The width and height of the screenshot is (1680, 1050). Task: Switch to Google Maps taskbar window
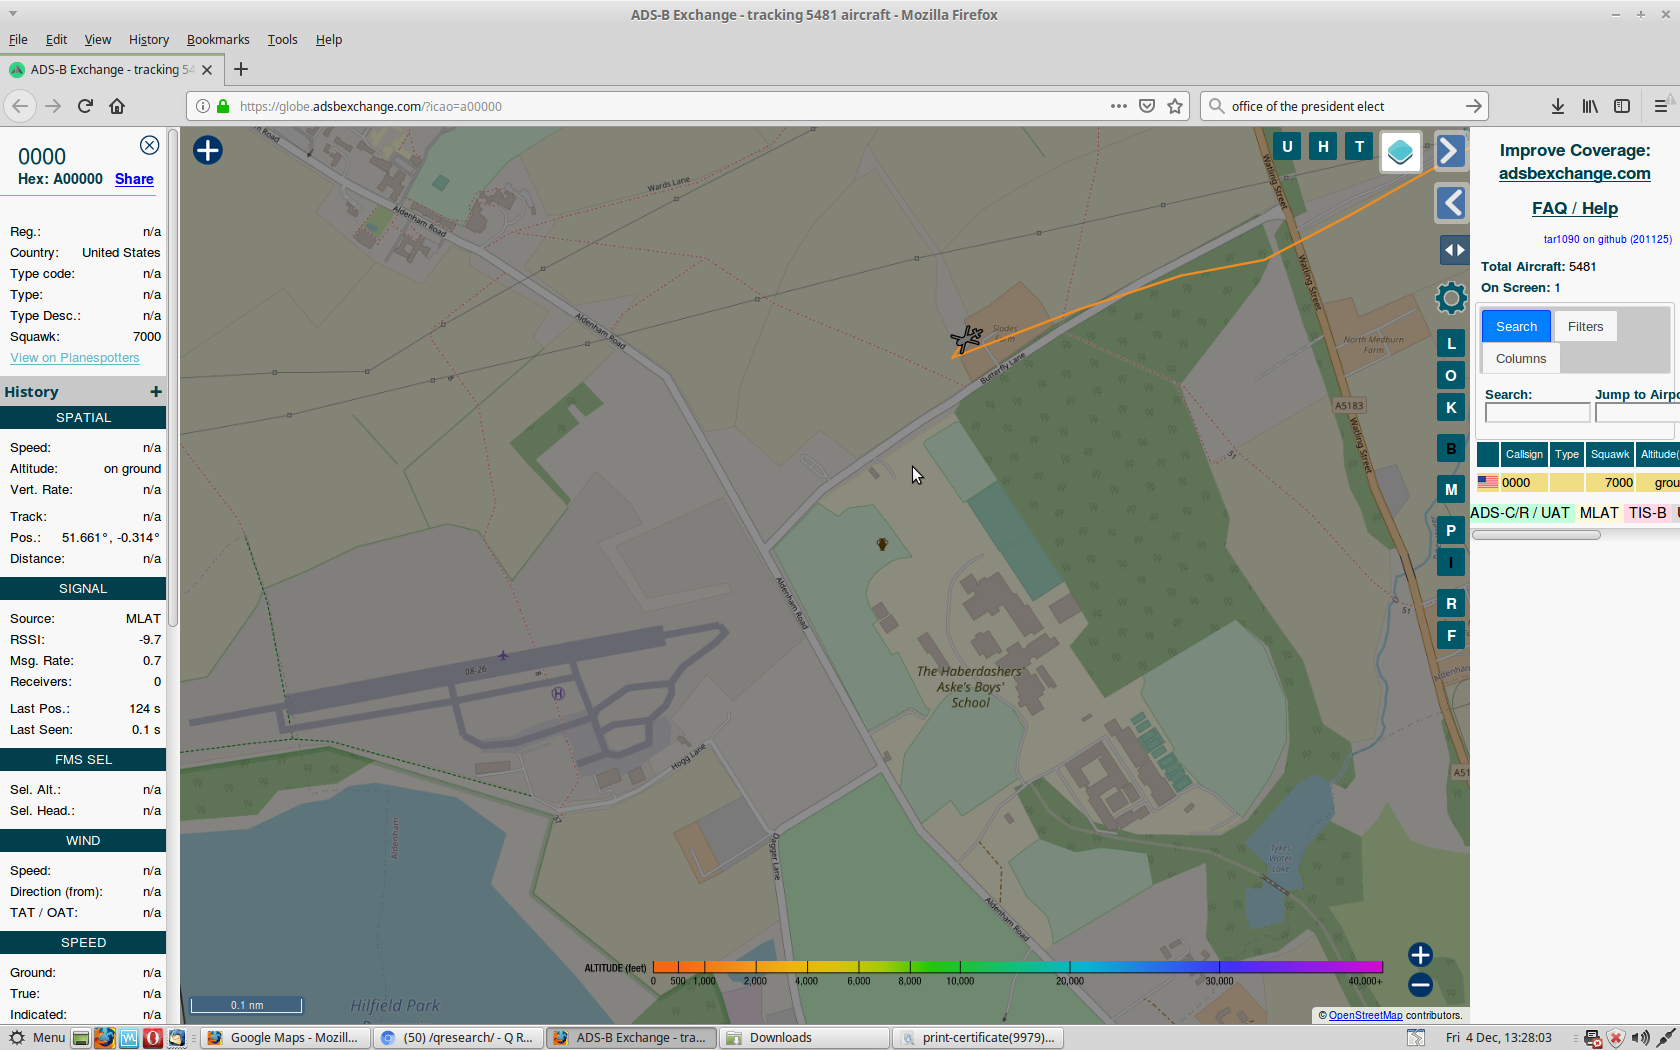point(285,1038)
